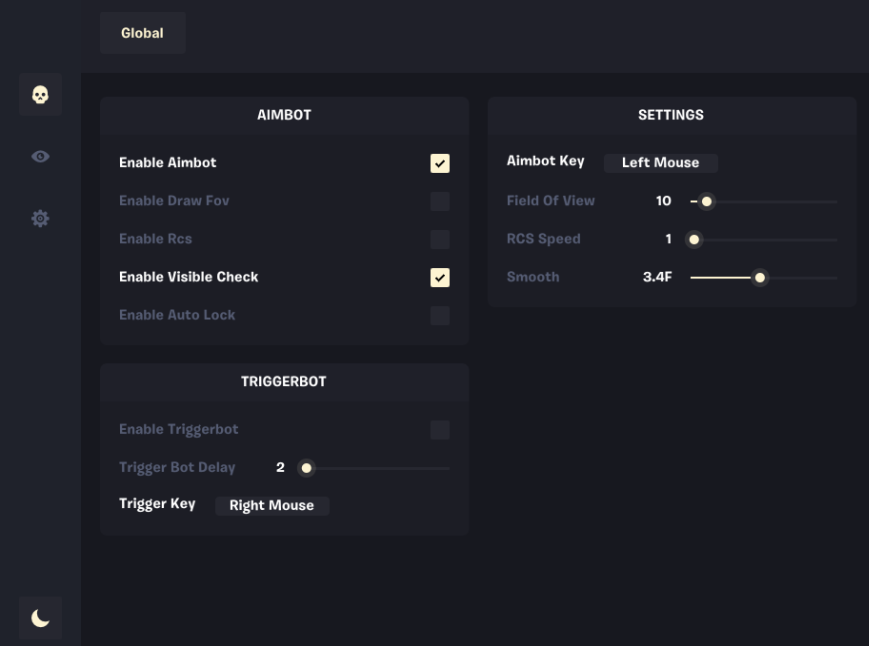Viewport: 869px width, 646px height.
Task: Open the Aimbot Key Left Mouse selector
Action: pyautogui.click(x=661, y=163)
